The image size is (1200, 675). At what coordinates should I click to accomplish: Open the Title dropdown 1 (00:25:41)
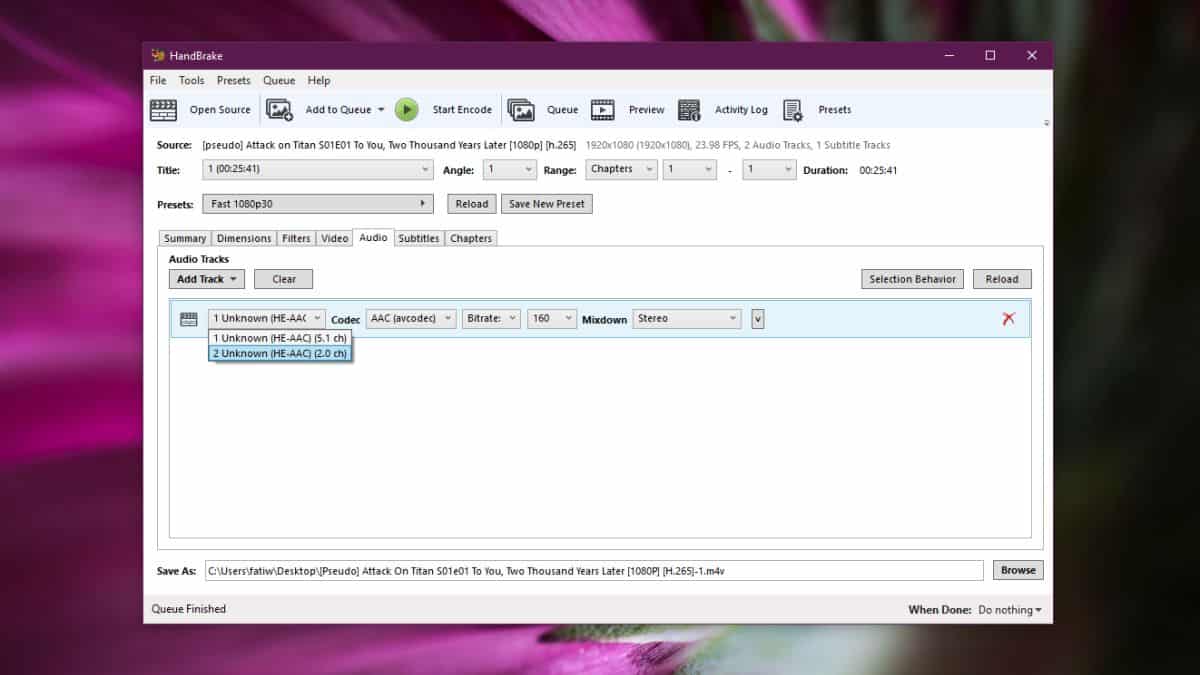pyautogui.click(x=318, y=170)
